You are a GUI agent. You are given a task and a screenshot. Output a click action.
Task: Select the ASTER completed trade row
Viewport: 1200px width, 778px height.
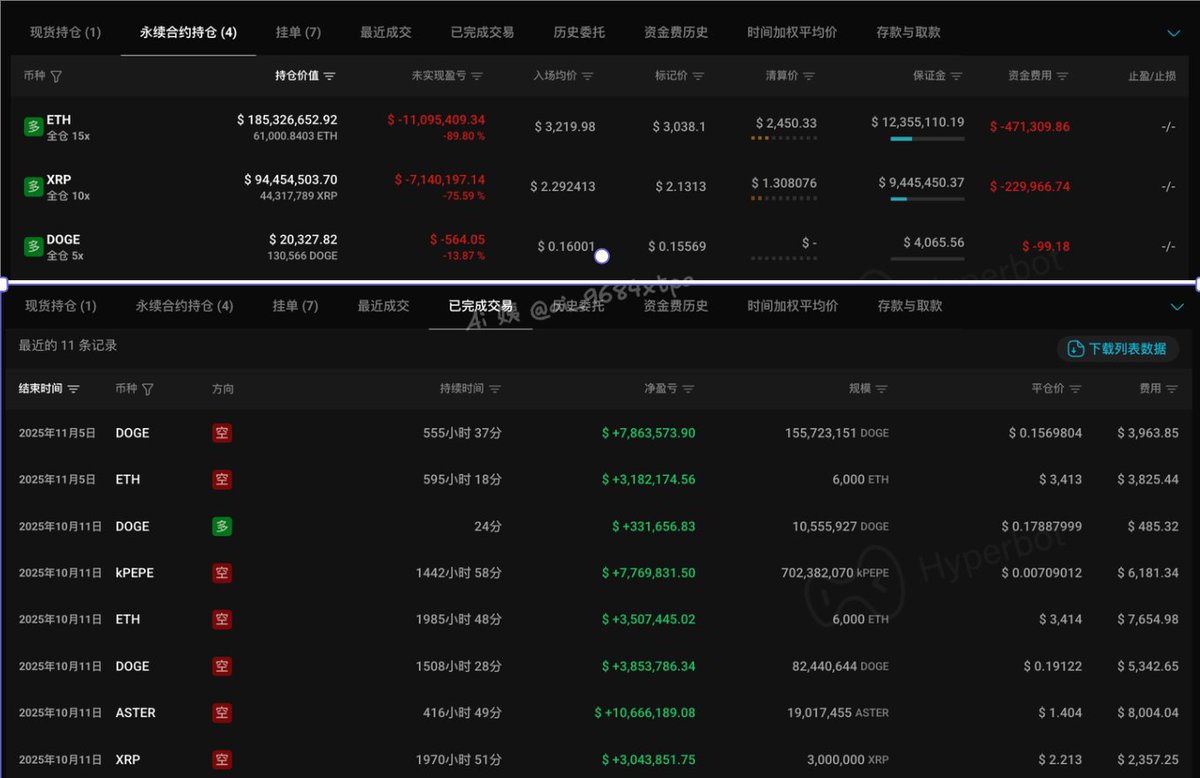tap(600, 713)
